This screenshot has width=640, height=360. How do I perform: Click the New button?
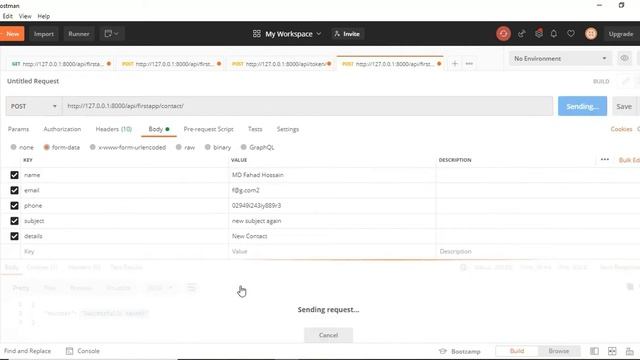coord(12,33)
